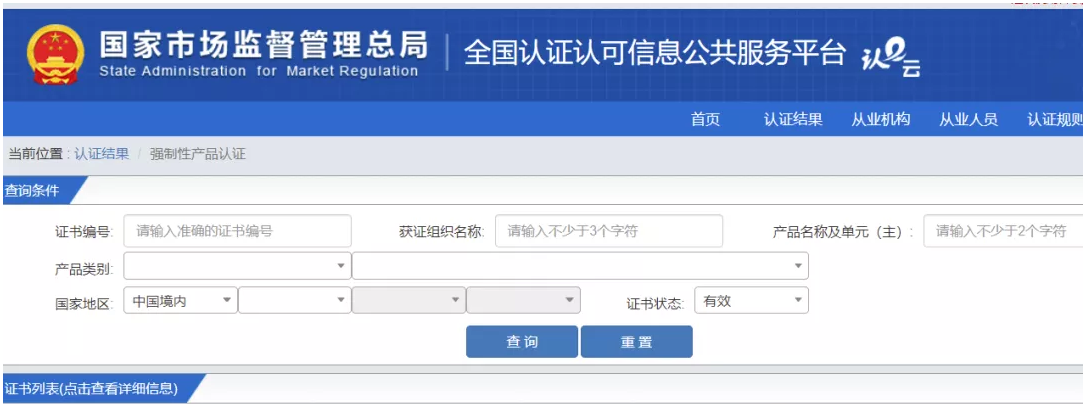Click the 国家市场监督管理总局 heading
The image size is (1083, 404).
tap(263, 46)
